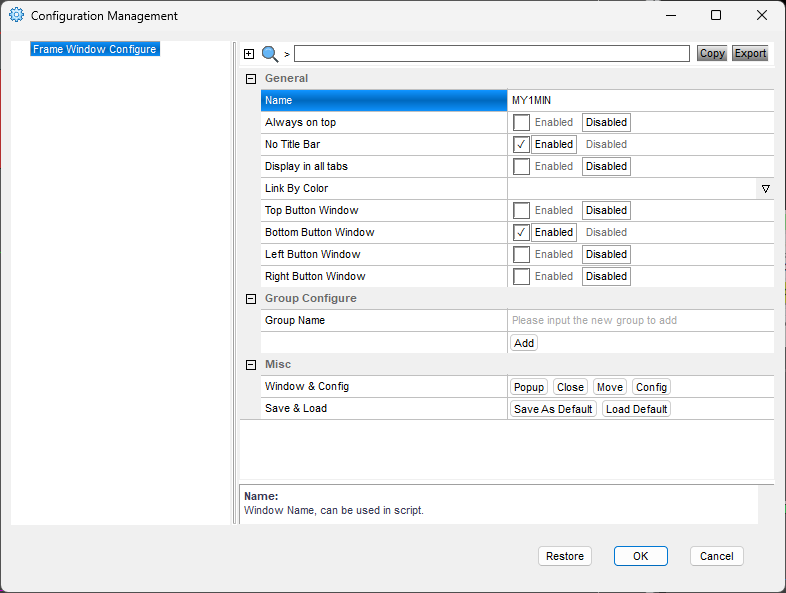Click the Add group button
The height and width of the screenshot is (593, 786).
point(524,343)
